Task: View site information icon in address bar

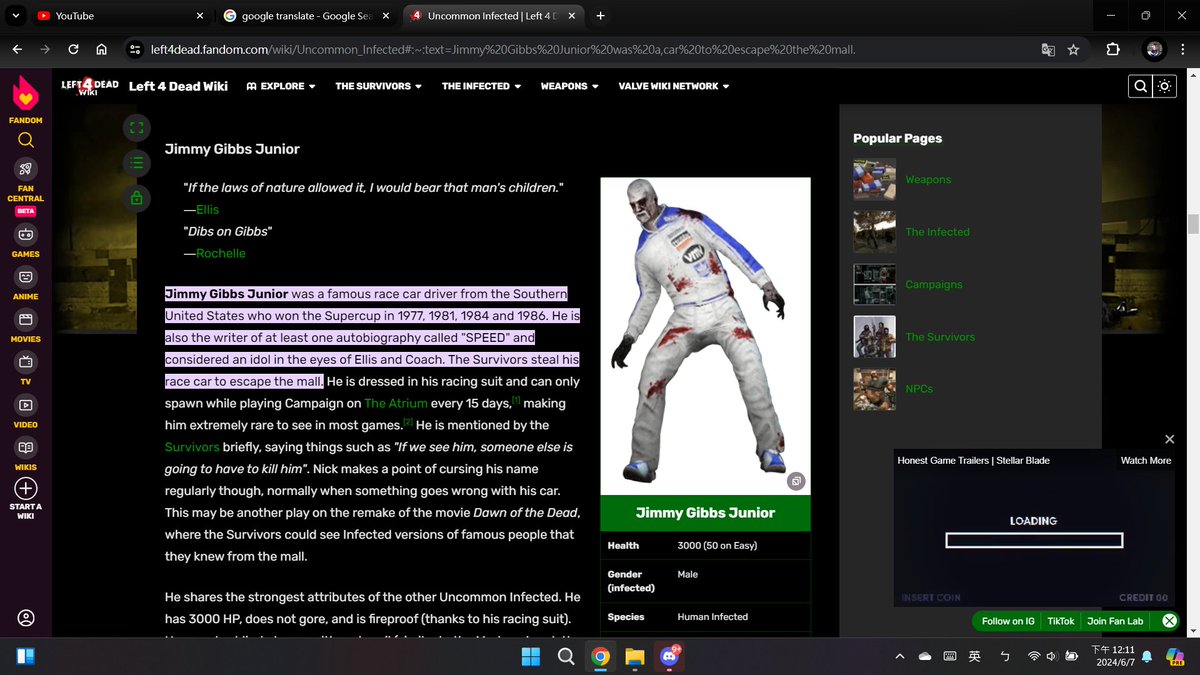Action: click(x=134, y=50)
